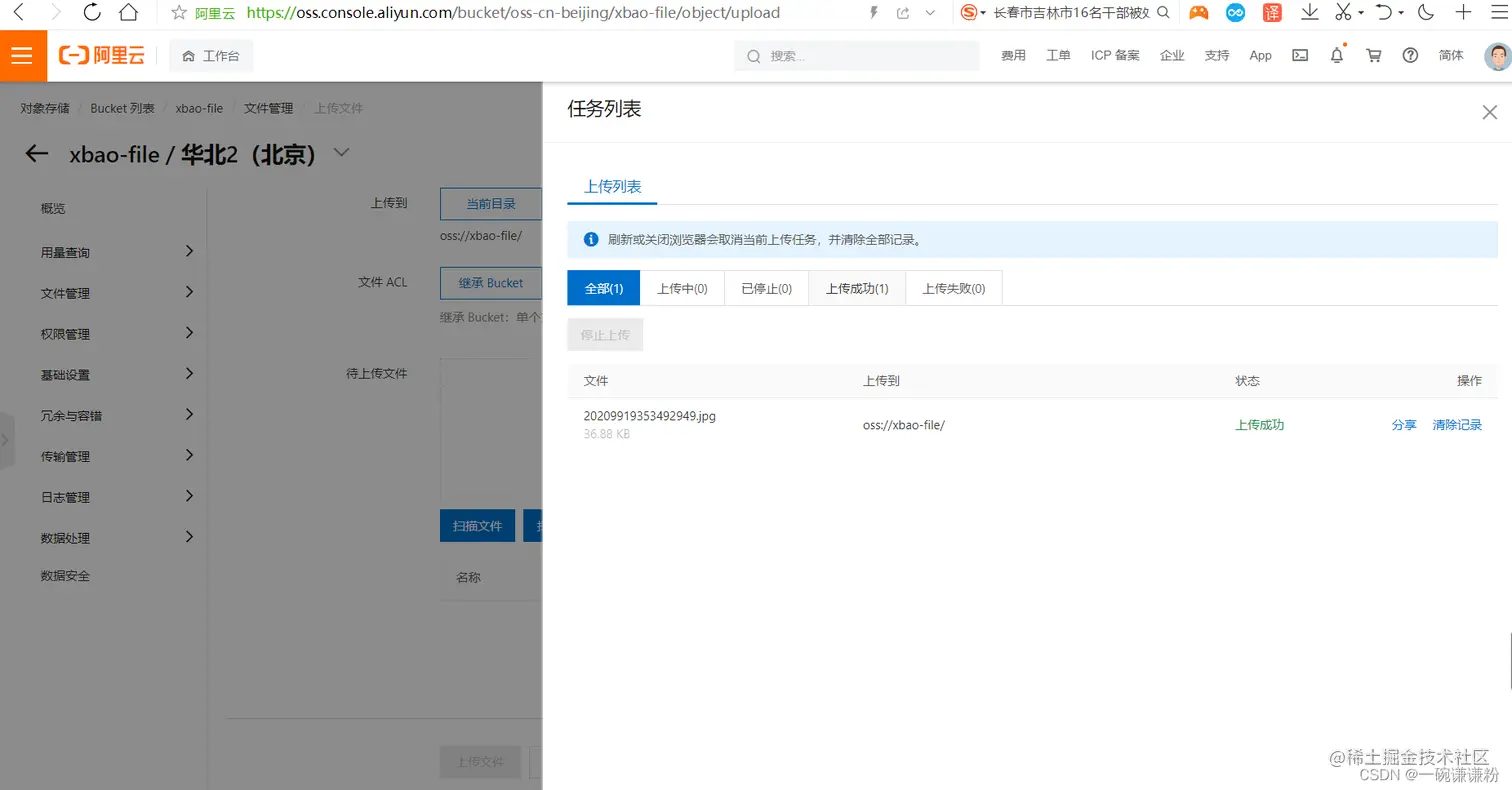This screenshot has height=790, width=1512.
Task: Open 概览 in the sidebar
Action: pyautogui.click(x=53, y=209)
